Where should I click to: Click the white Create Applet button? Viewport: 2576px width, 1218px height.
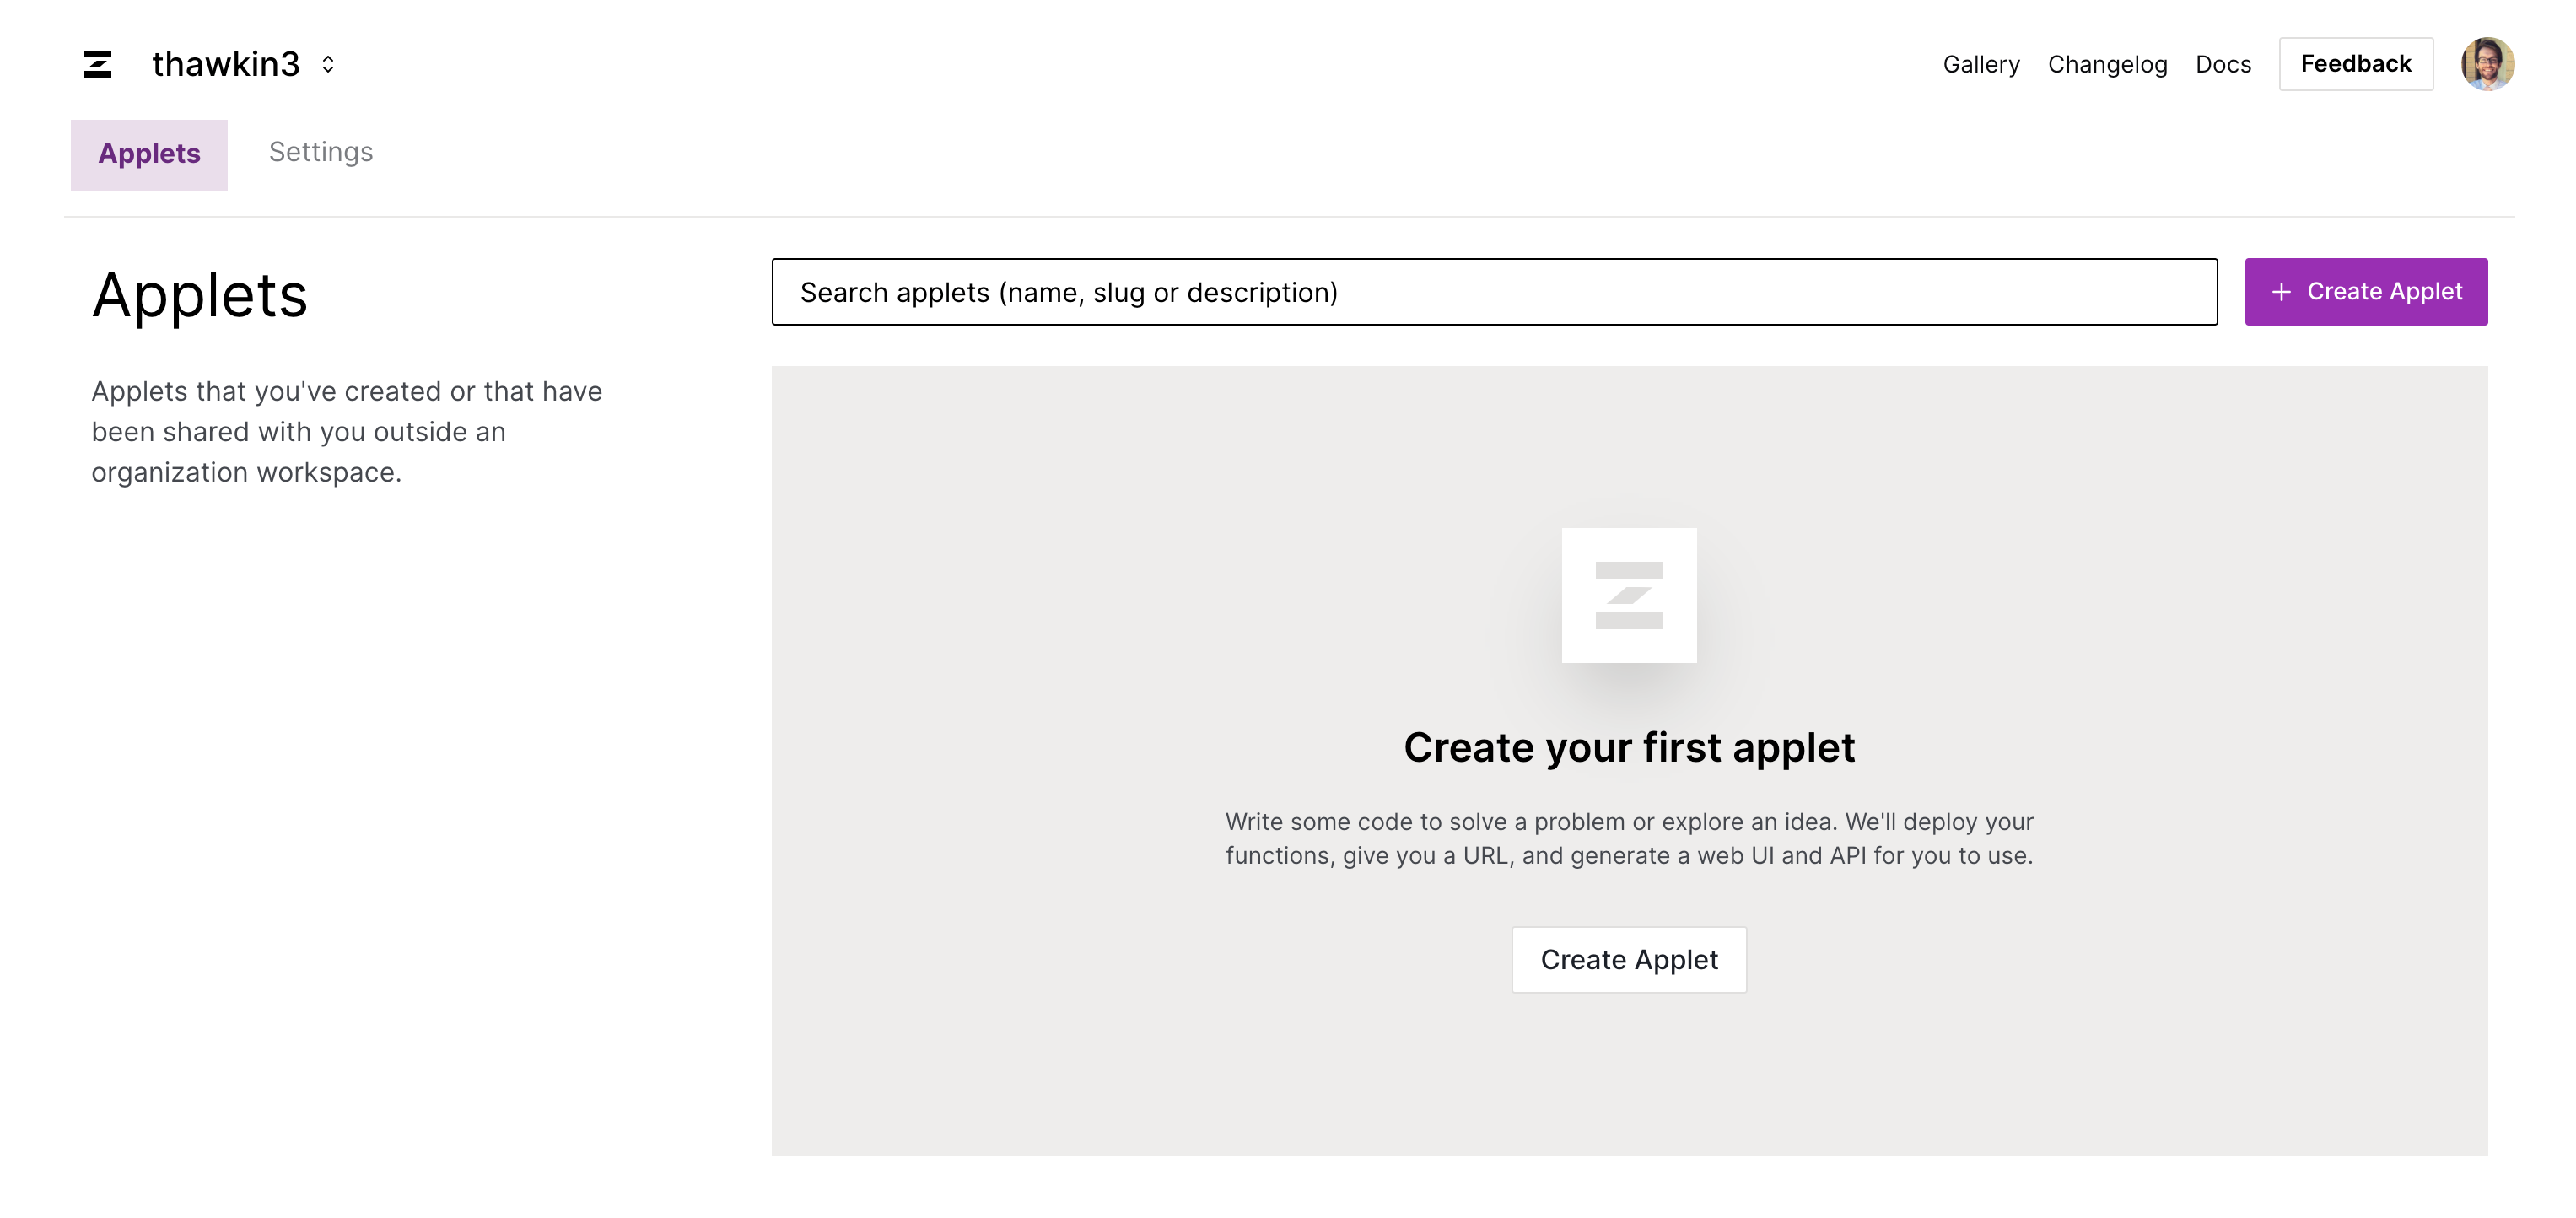pos(1628,959)
